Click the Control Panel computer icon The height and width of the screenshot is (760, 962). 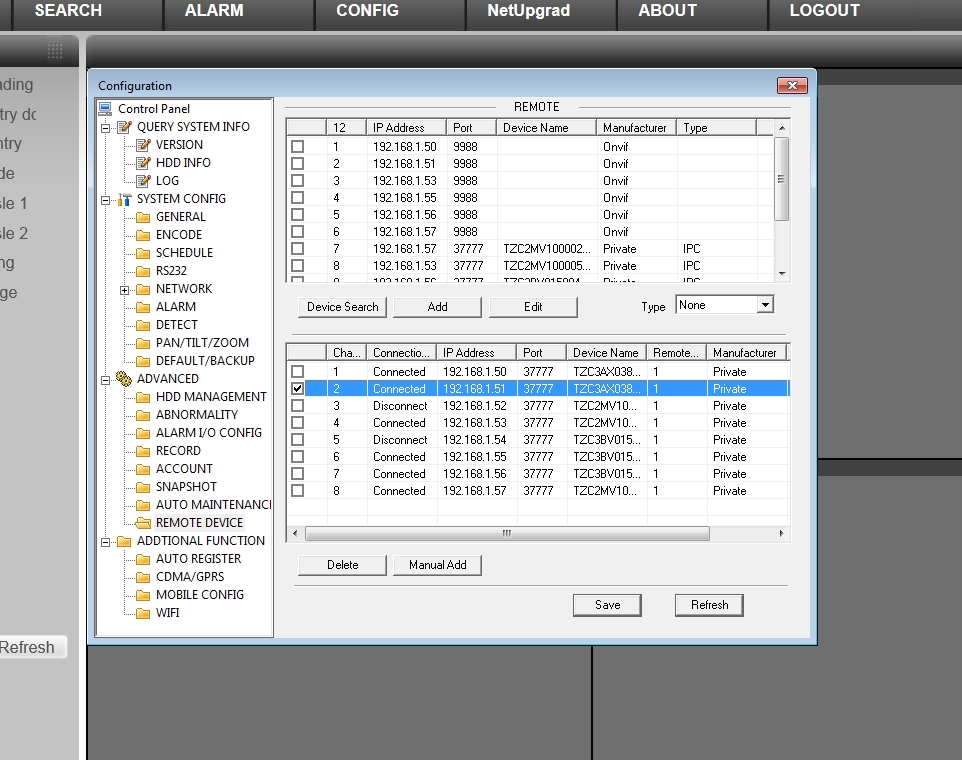point(105,109)
